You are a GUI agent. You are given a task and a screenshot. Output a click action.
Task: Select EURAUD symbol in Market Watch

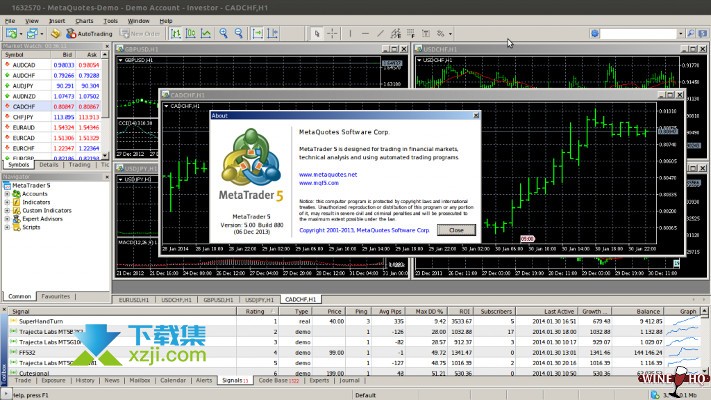[x=24, y=127]
